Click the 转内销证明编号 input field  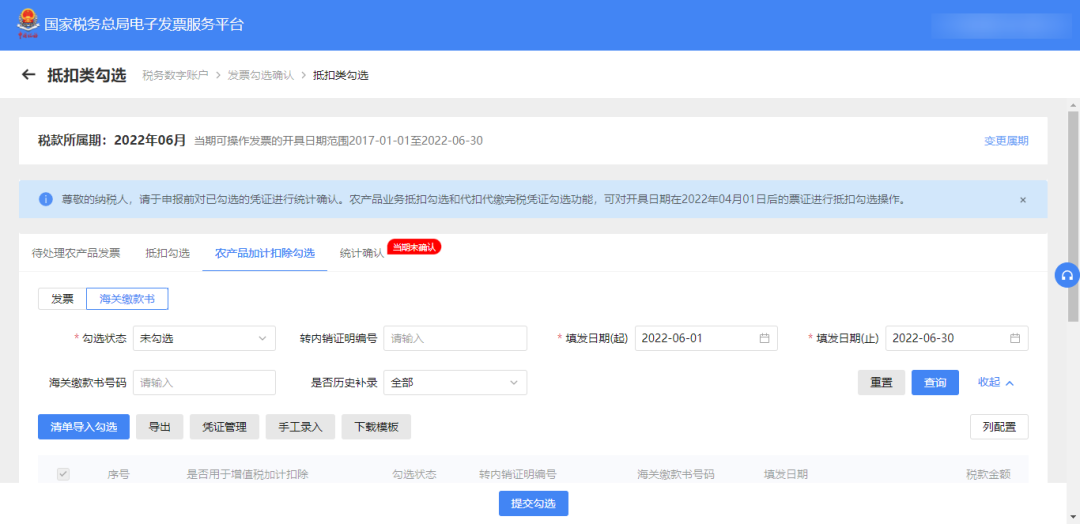(x=455, y=338)
